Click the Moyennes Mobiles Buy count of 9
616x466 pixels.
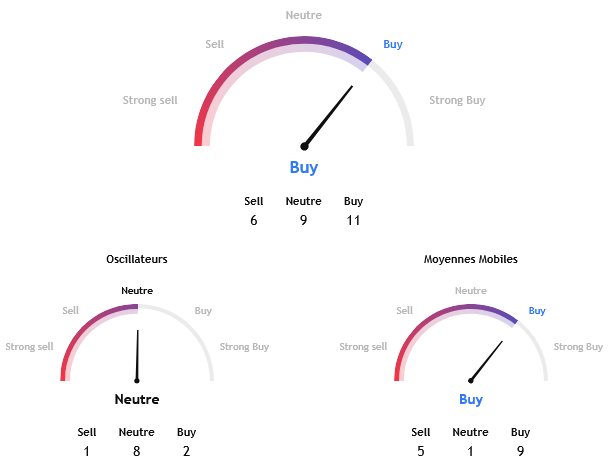click(521, 452)
